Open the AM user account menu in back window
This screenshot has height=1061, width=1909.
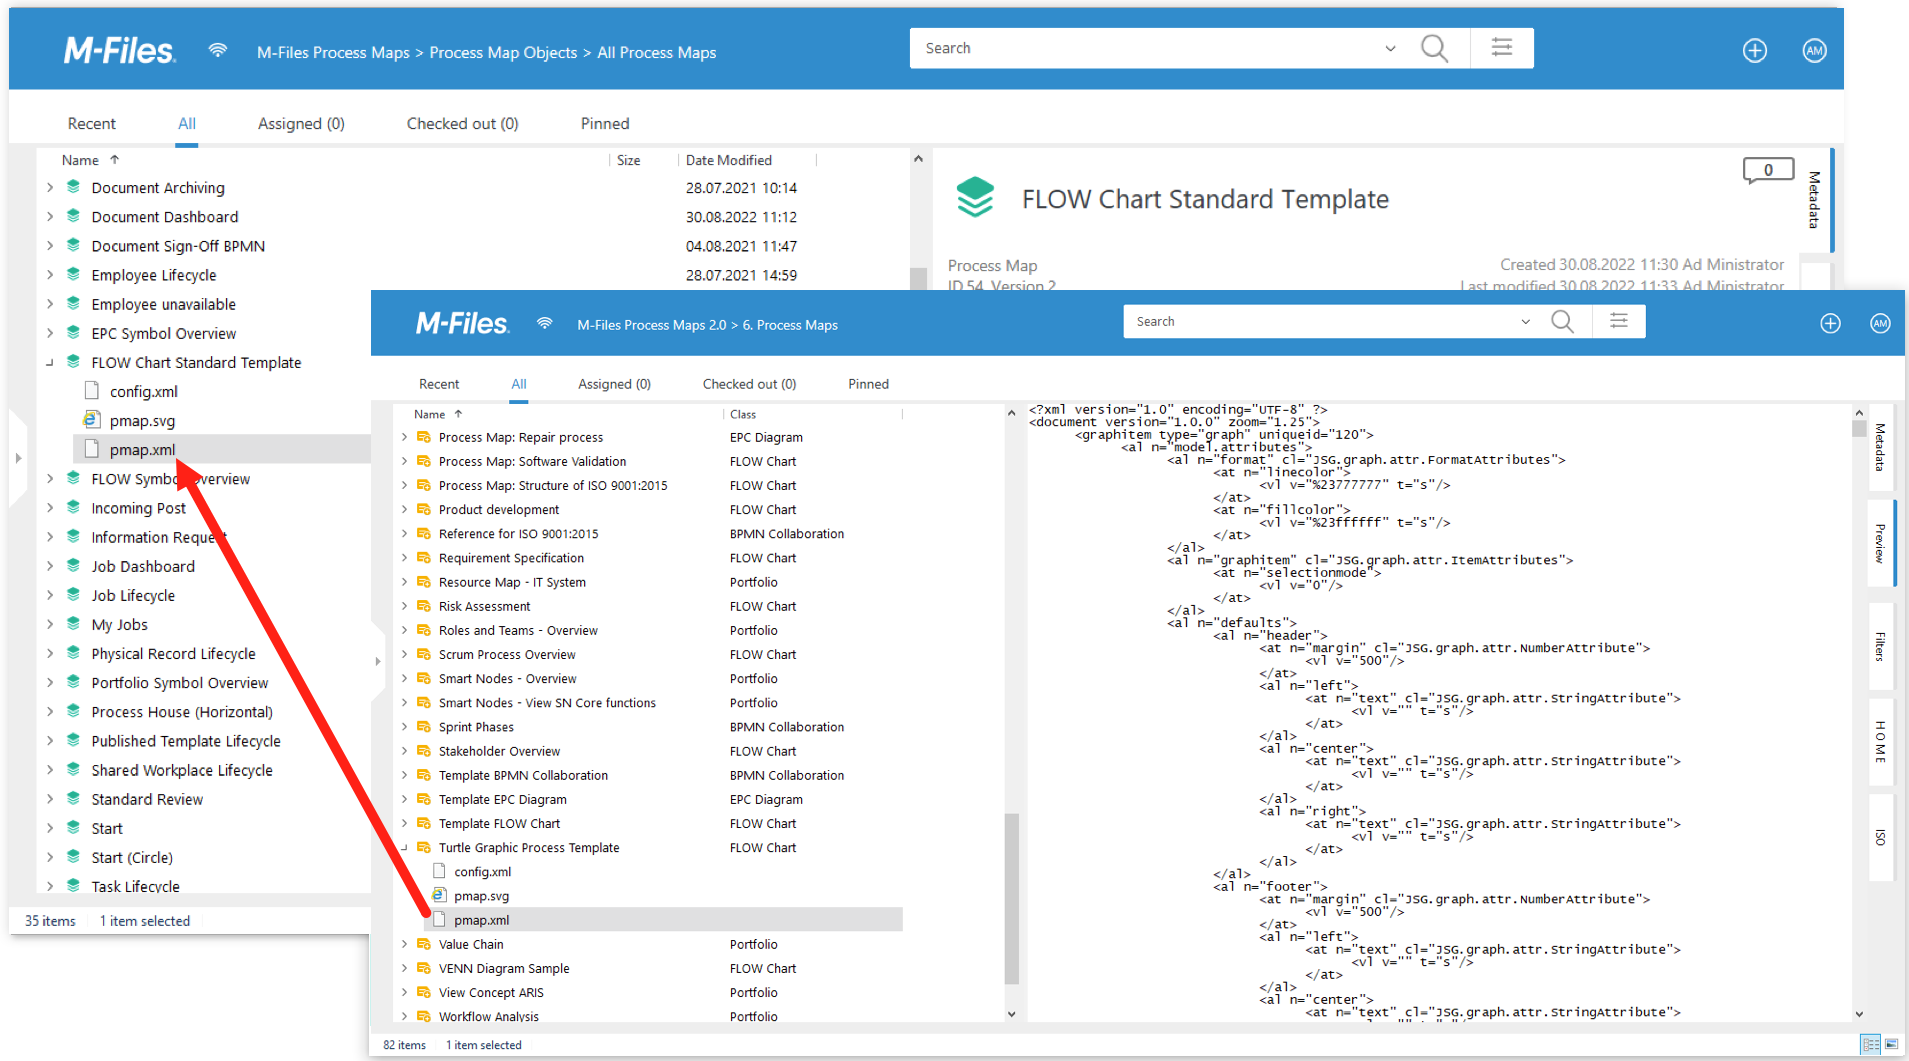[1814, 51]
